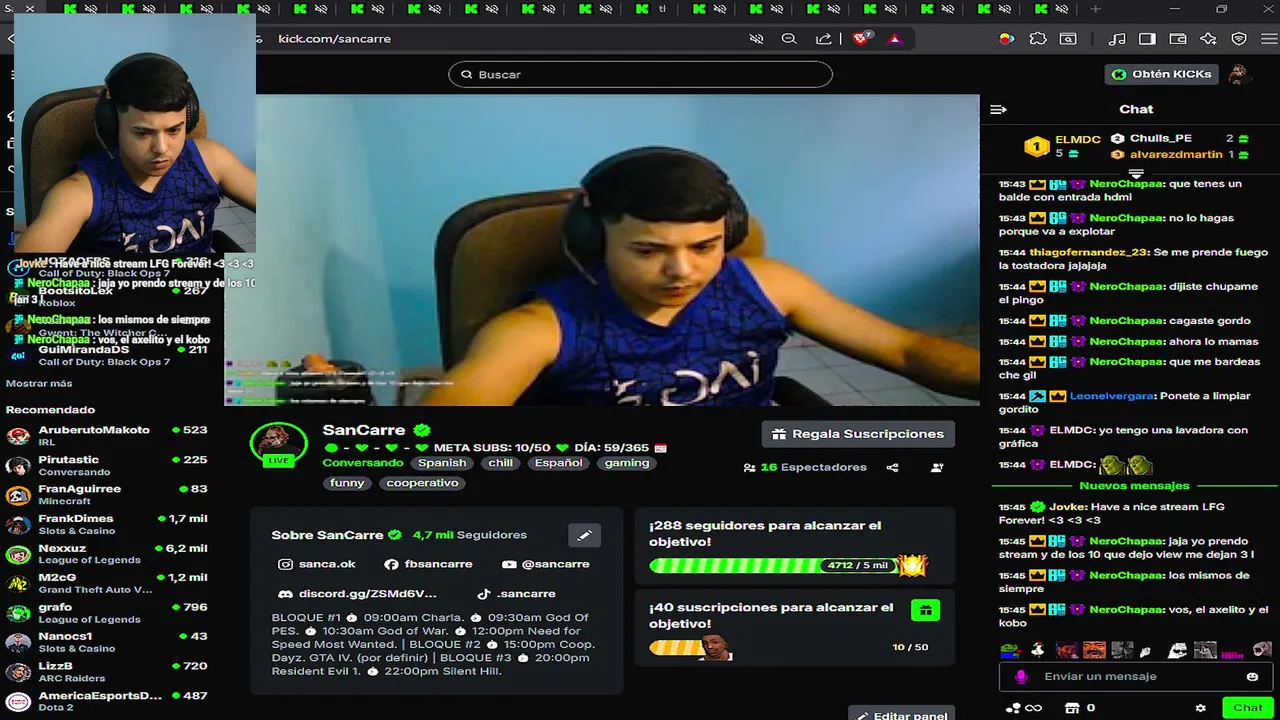This screenshot has height=720, width=1280.
Task: Open the chat shop storefront icon
Action: (x=1072, y=708)
